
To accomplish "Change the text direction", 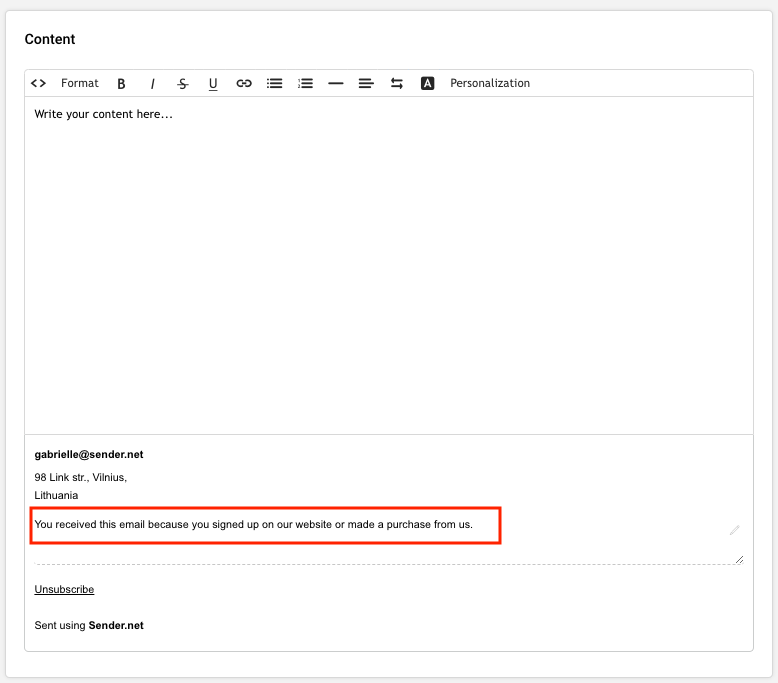I will pos(397,84).
